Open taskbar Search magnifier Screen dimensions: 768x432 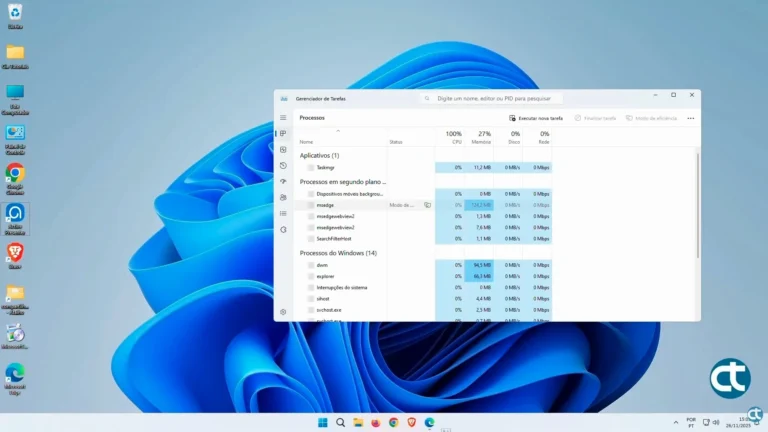coord(340,423)
